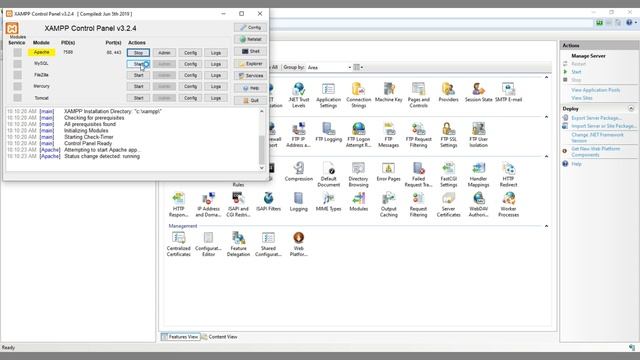Collapse the FTP feature group chevron
The image size is (640, 360).
tap(546, 117)
